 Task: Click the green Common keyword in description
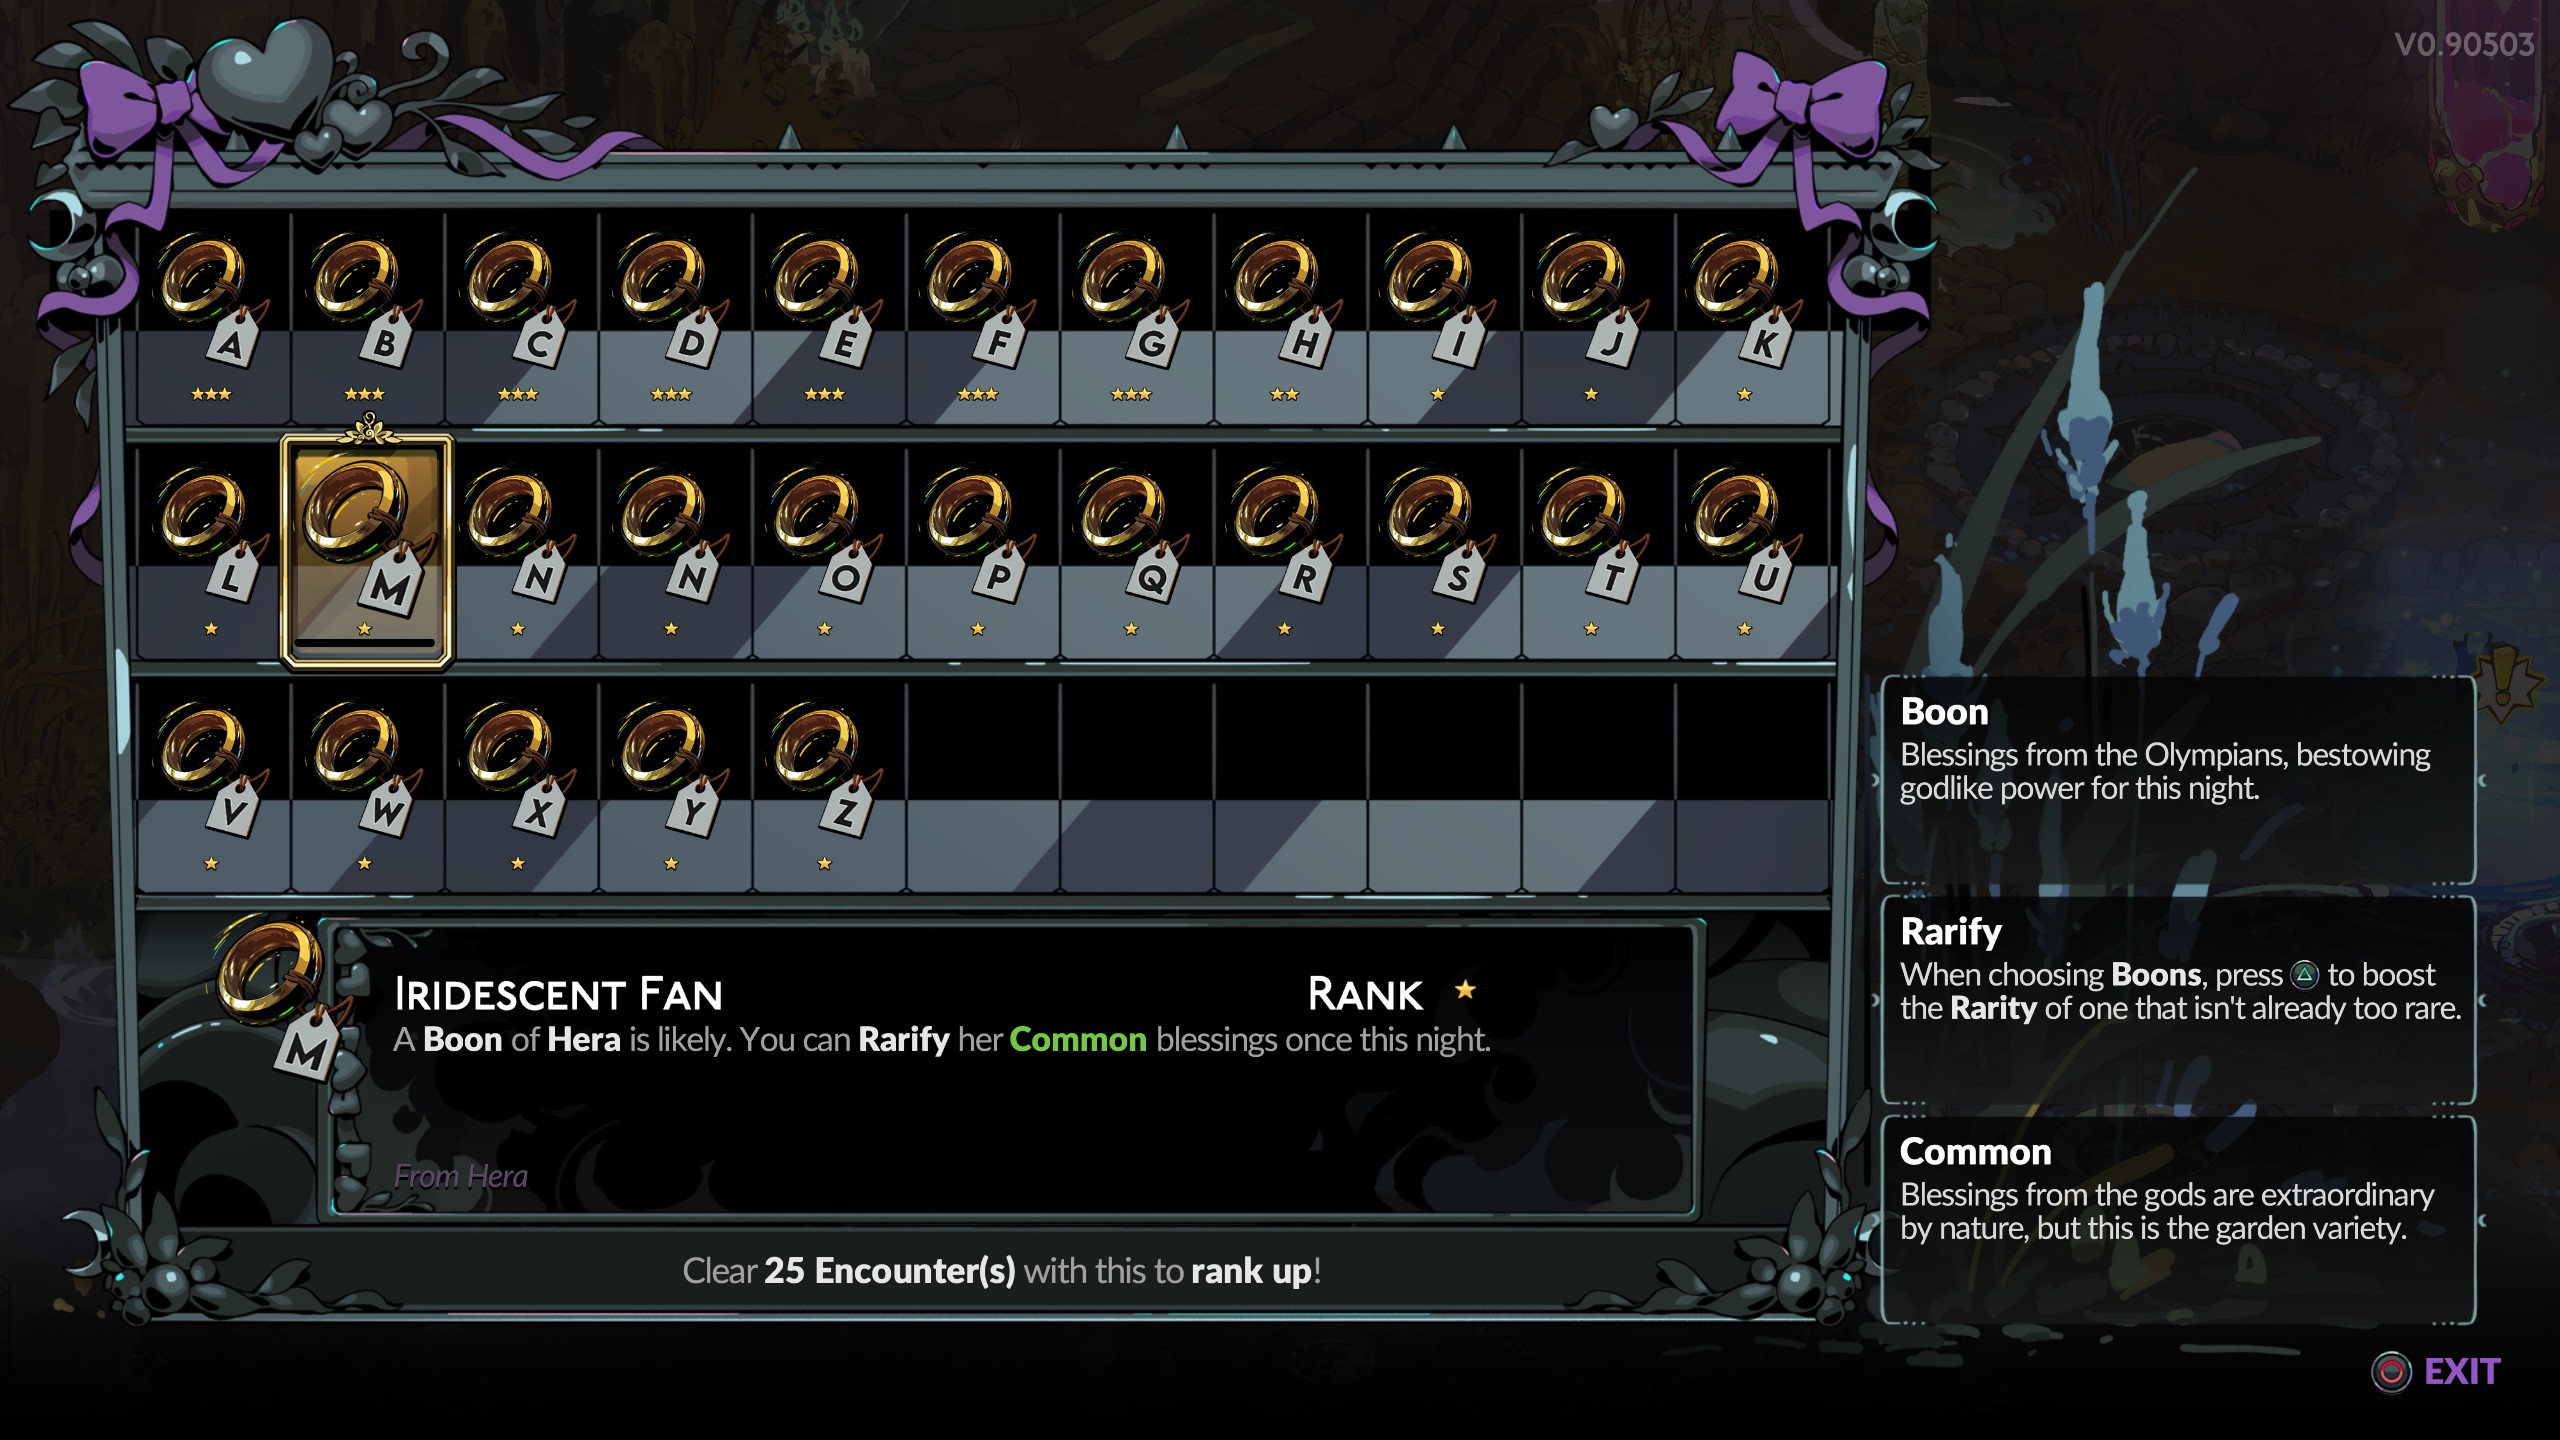point(1078,1040)
